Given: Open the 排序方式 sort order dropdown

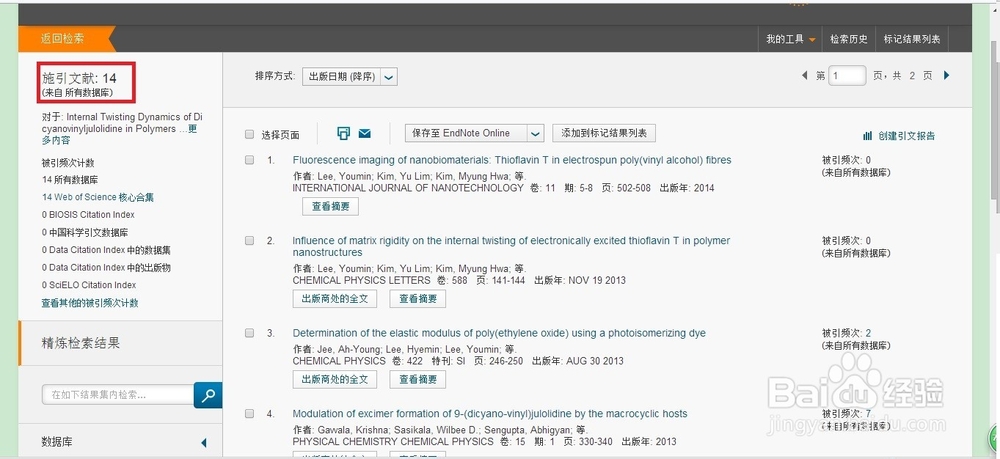Looking at the screenshot, I should (x=349, y=76).
